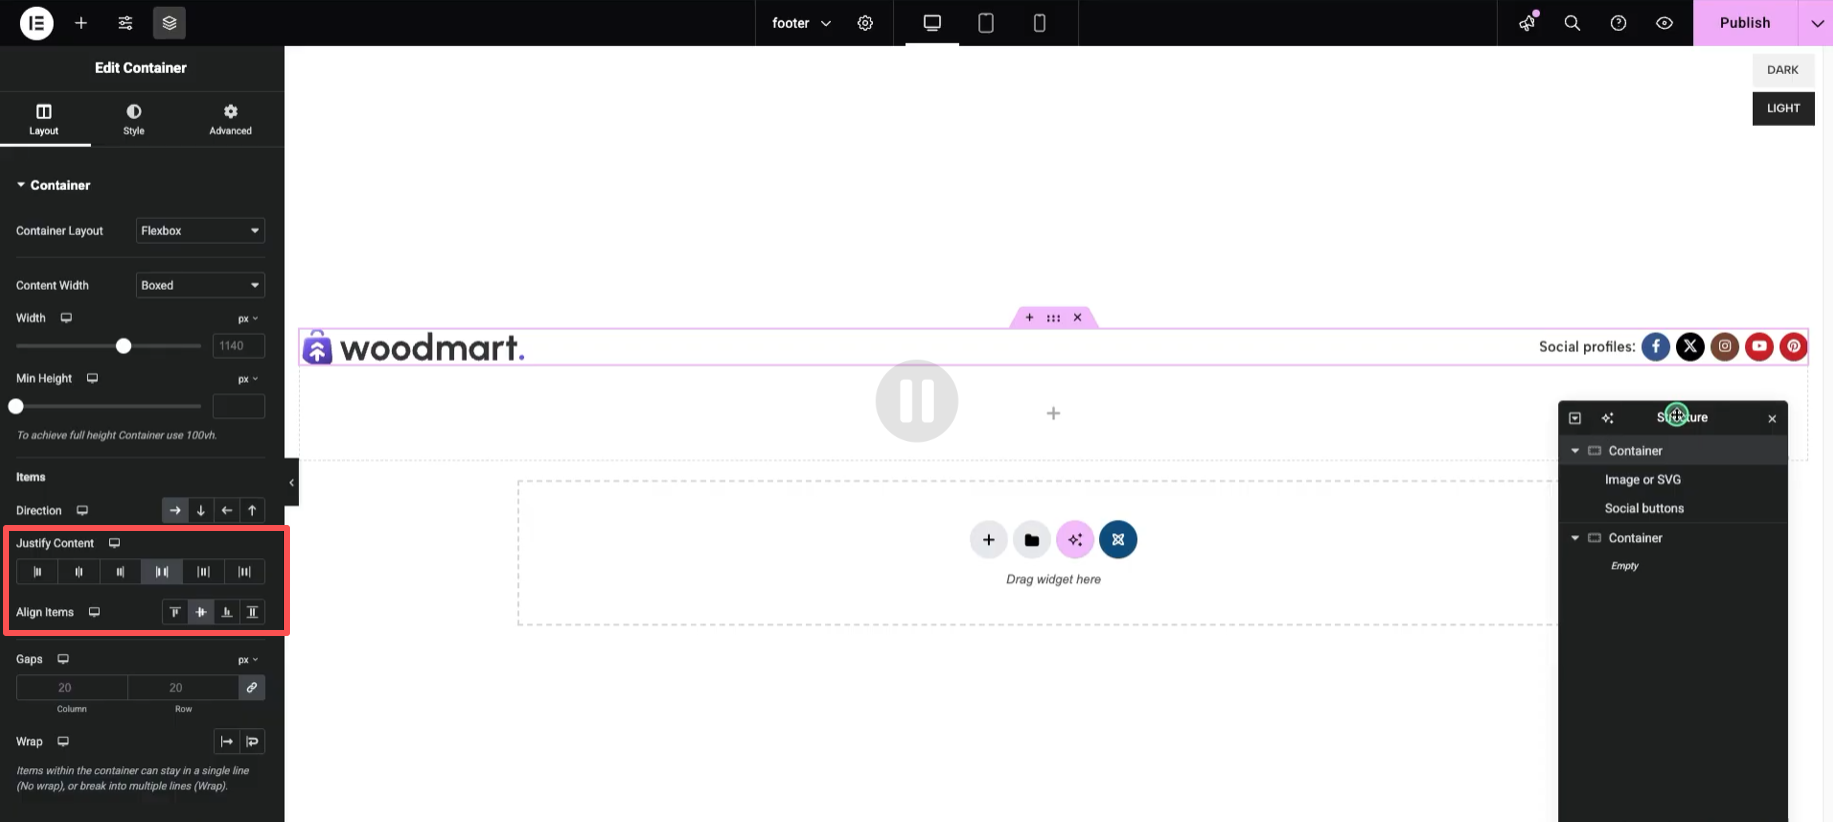Set direction to row reversed (left arrow)
The image size is (1833, 822).
pyautogui.click(x=227, y=510)
